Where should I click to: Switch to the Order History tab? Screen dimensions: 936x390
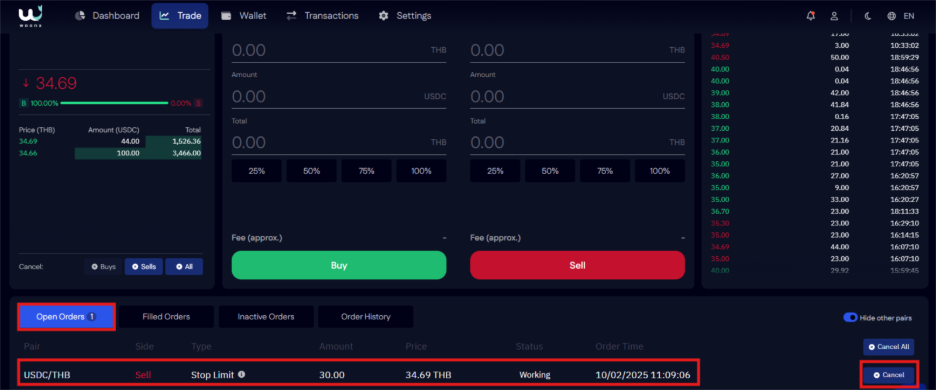click(365, 317)
